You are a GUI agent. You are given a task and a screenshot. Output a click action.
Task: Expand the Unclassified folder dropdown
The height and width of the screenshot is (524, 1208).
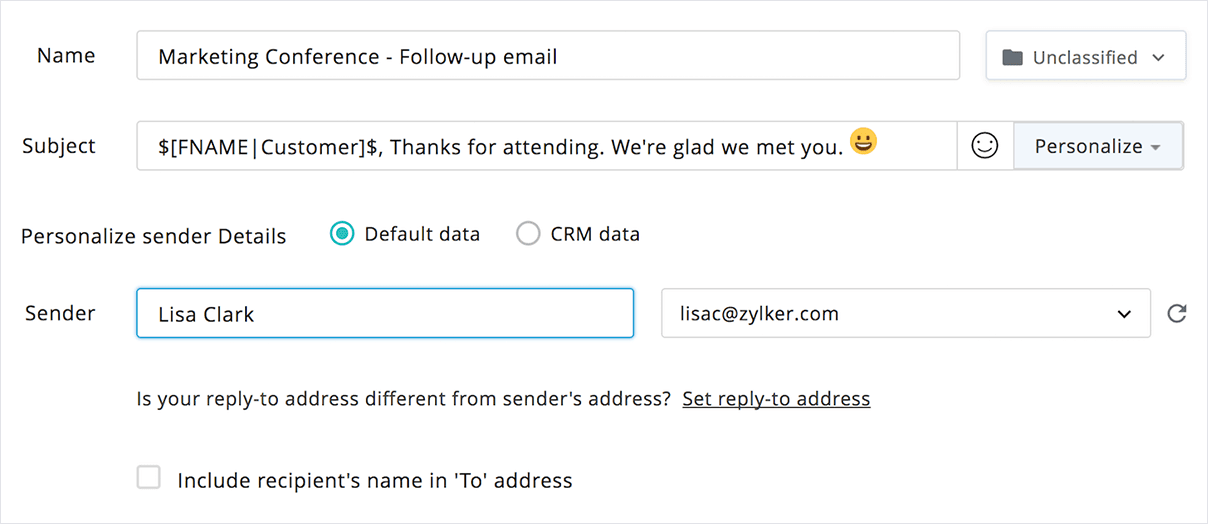[x=1086, y=56]
